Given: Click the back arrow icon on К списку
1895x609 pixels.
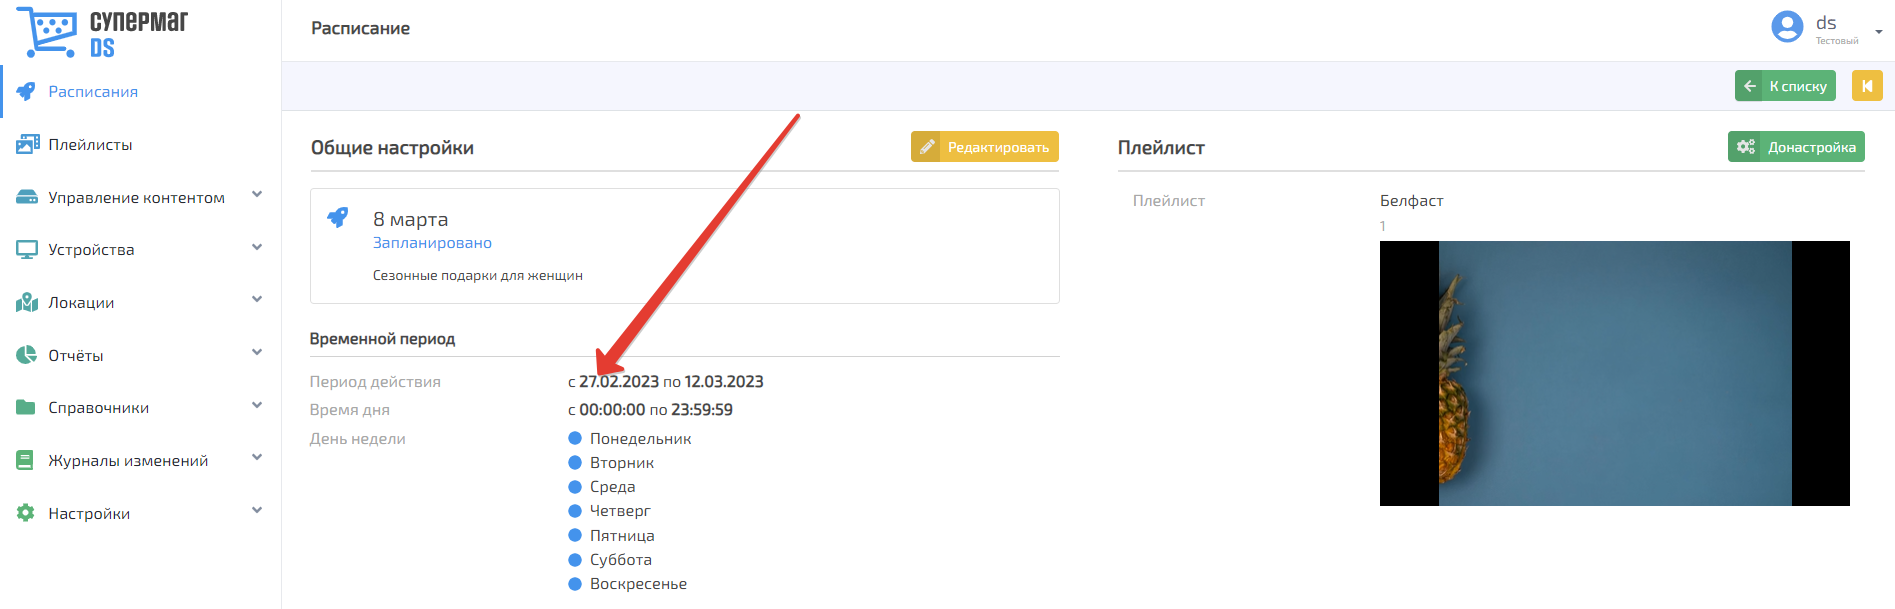Looking at the screenshot, I should coord(1750,86).
